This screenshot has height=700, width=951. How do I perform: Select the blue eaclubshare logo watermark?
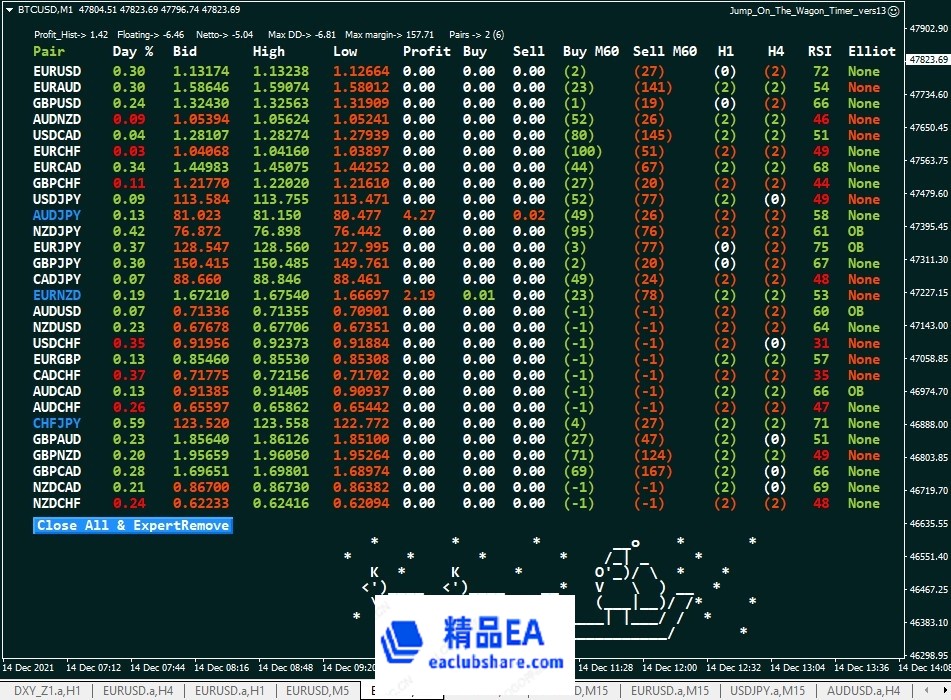coord(473,640)
